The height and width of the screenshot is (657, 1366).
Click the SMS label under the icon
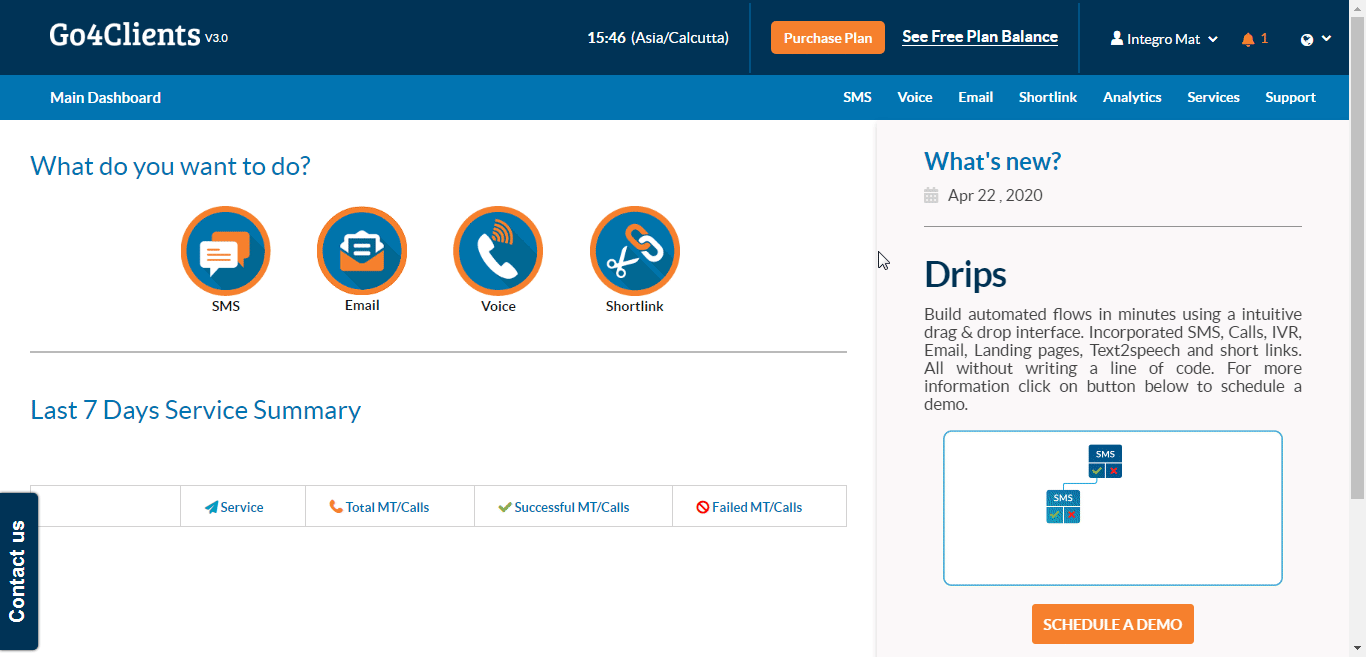226,306
